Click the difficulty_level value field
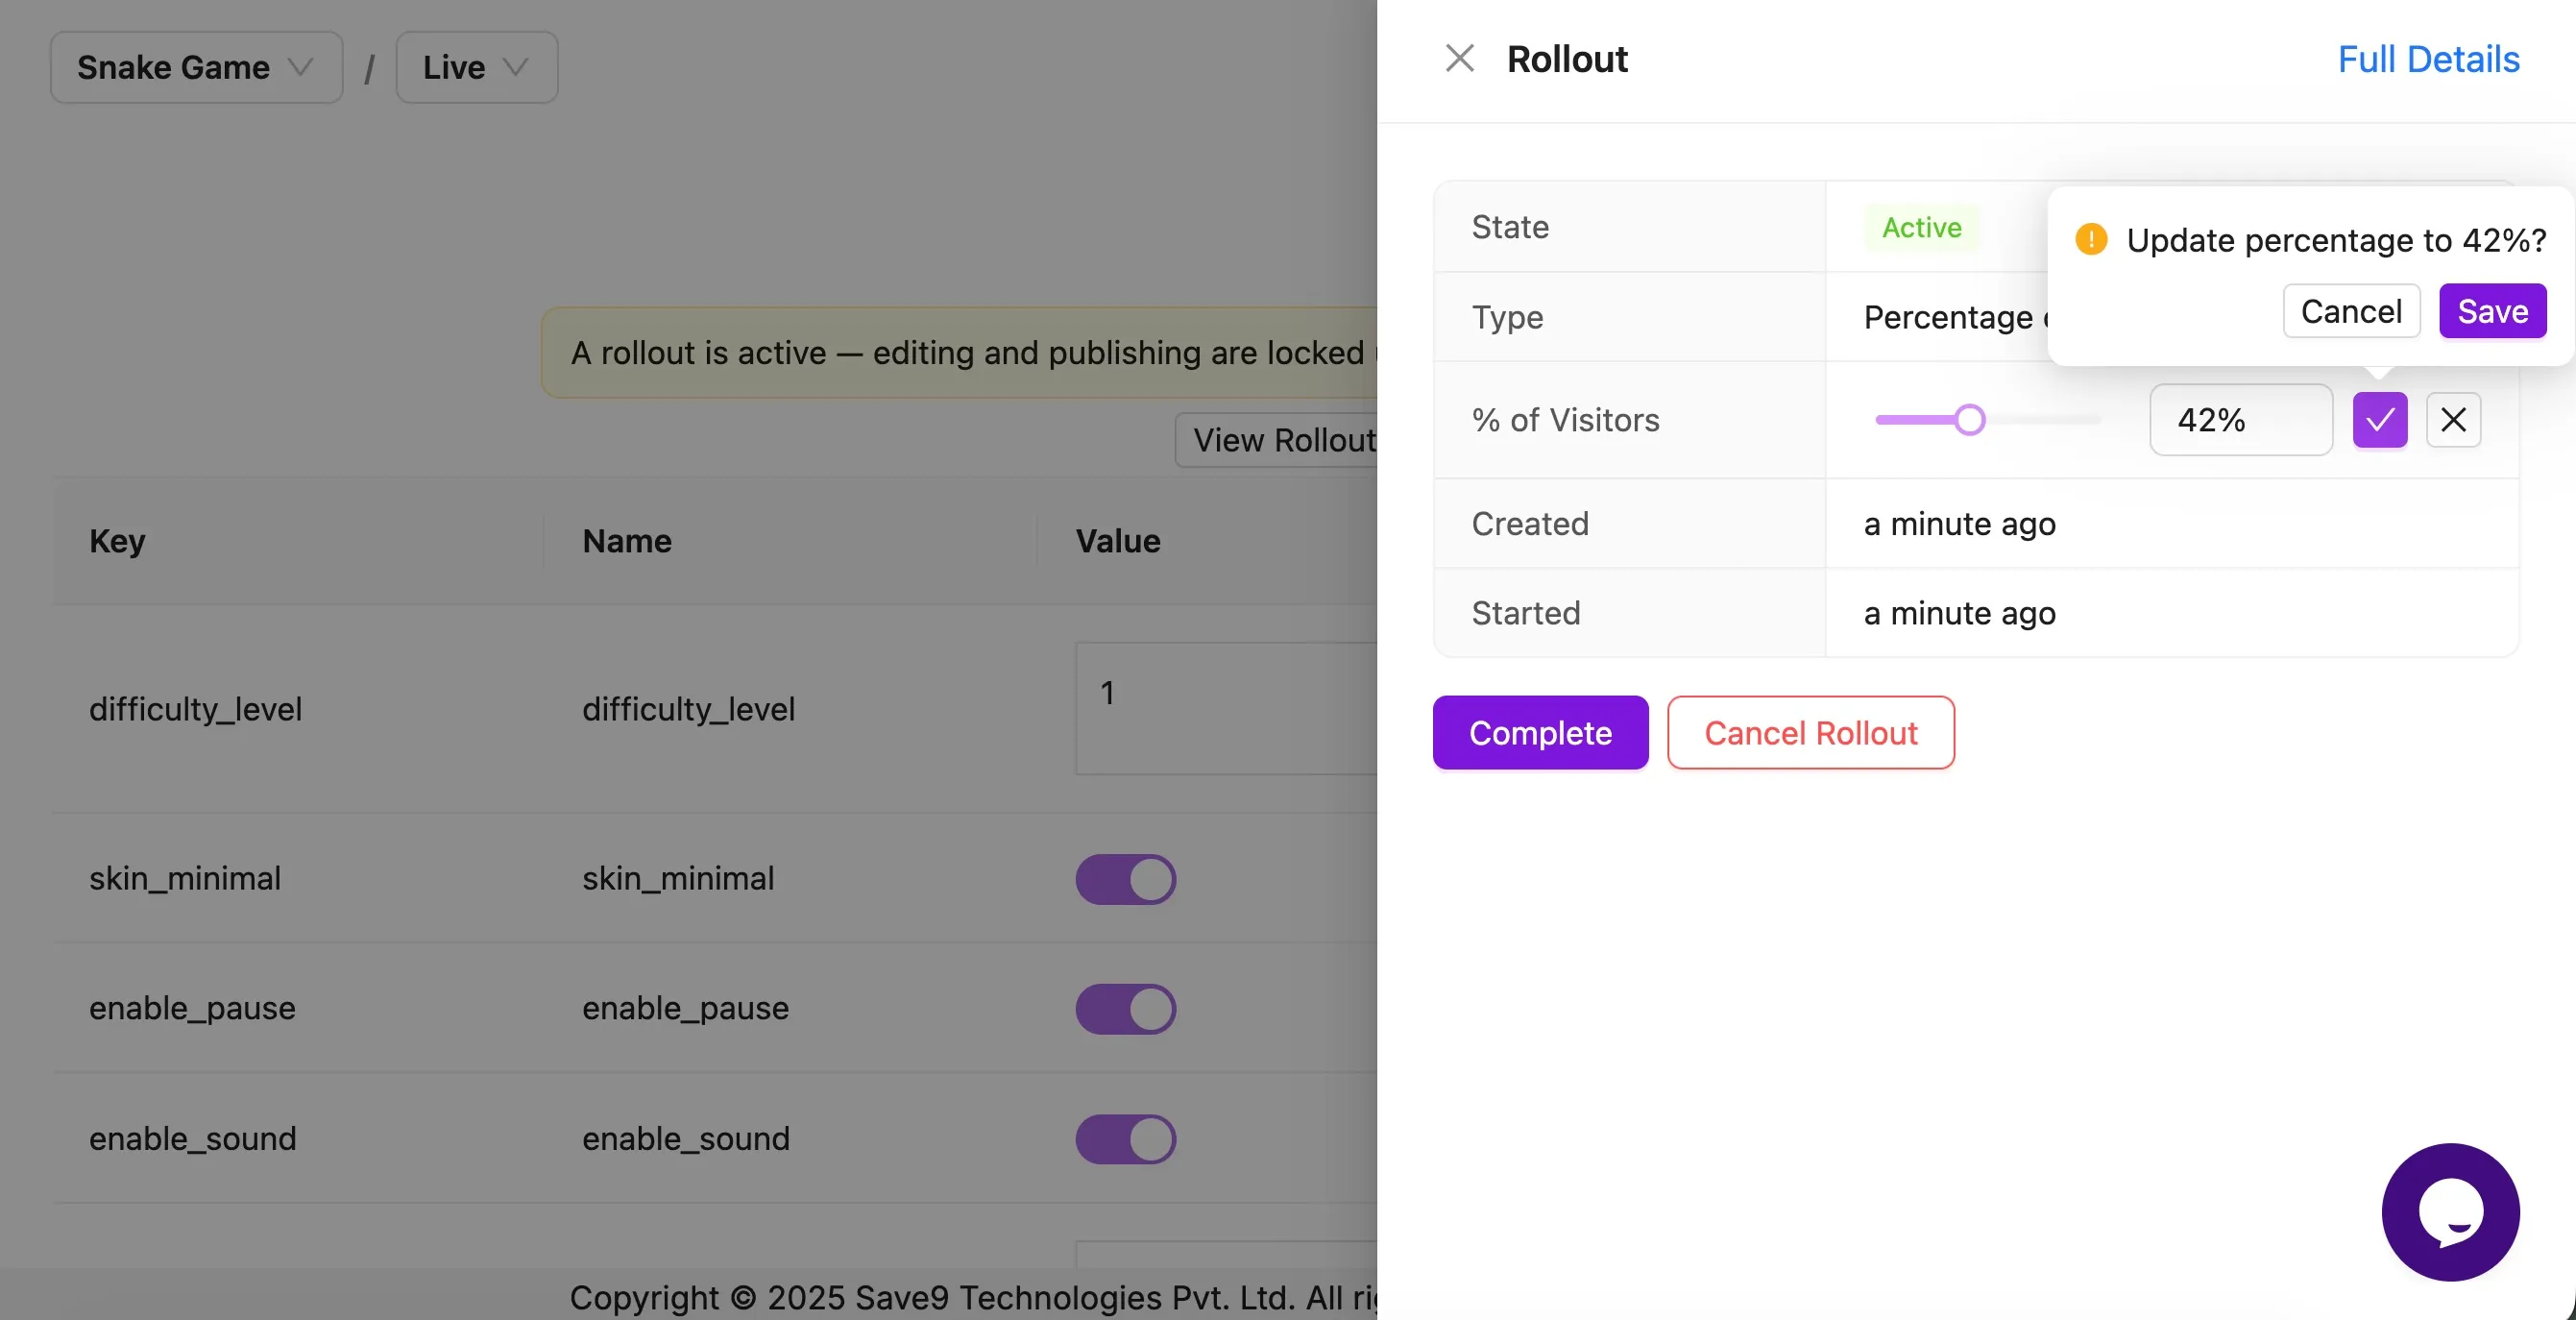The image size is (2576, 1320). (1226, 708)
